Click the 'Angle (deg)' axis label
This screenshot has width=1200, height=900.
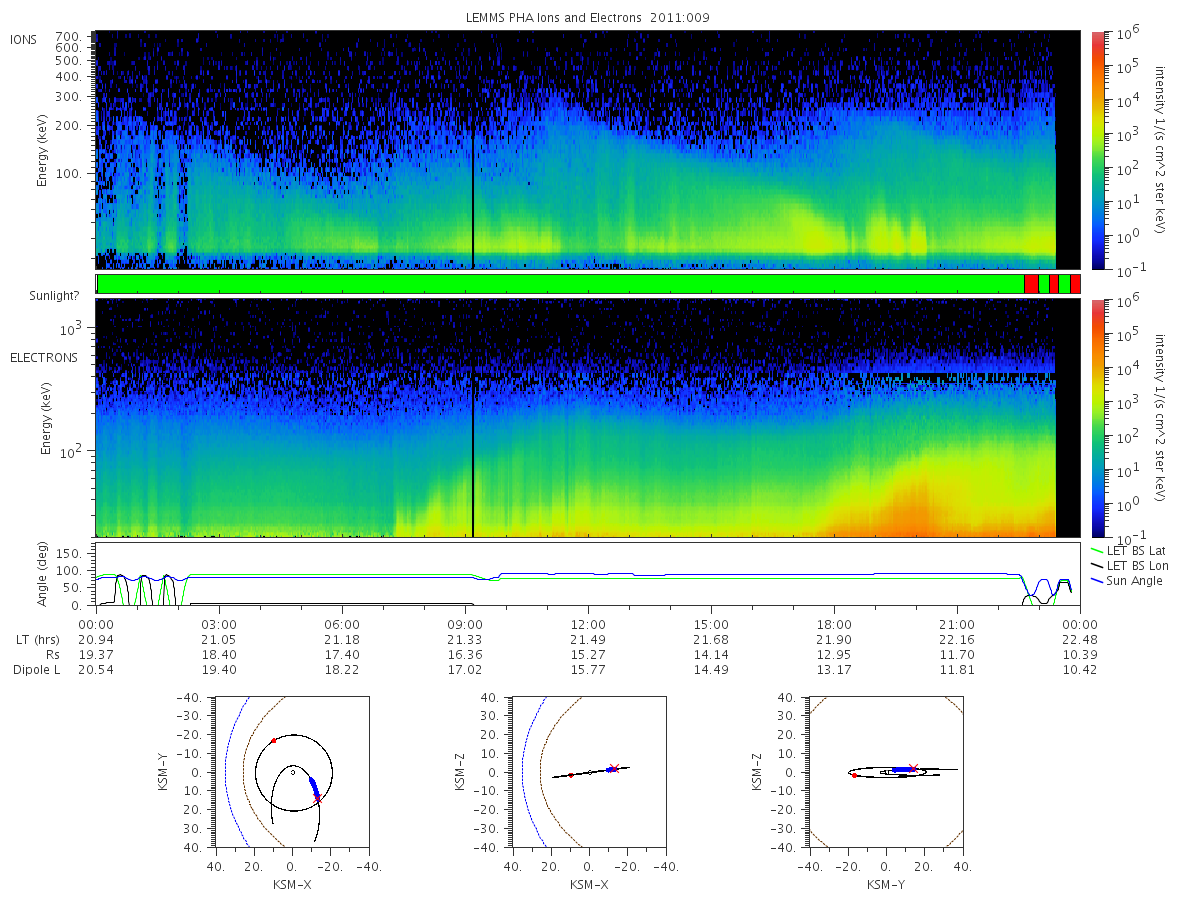tap(43, 575)
